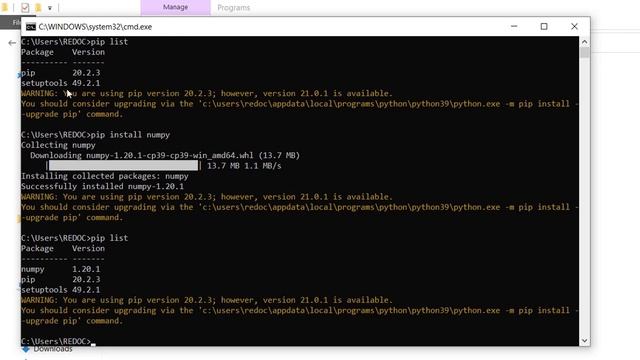Click the Programs title in File Explorer
640x360 pixels.
pyautogui.click(x=233, y=8)
